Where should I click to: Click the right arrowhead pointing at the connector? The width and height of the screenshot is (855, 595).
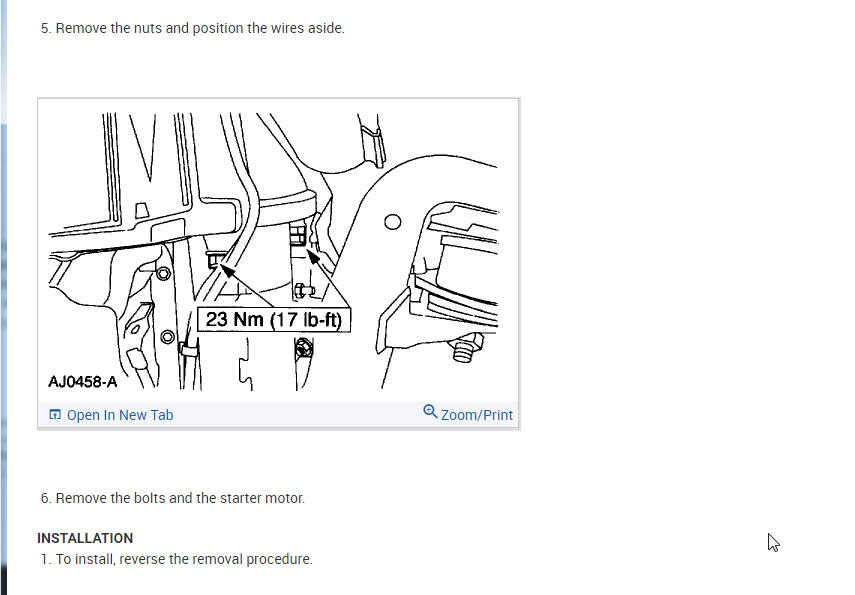(x=312, y=256)
